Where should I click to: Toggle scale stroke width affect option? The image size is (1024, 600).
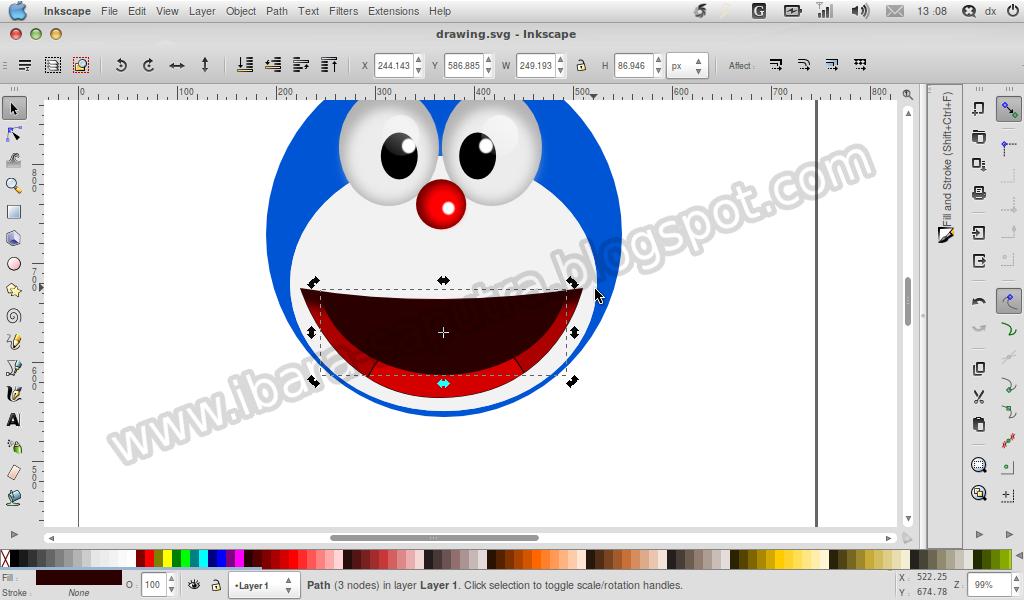coord(776,65)
